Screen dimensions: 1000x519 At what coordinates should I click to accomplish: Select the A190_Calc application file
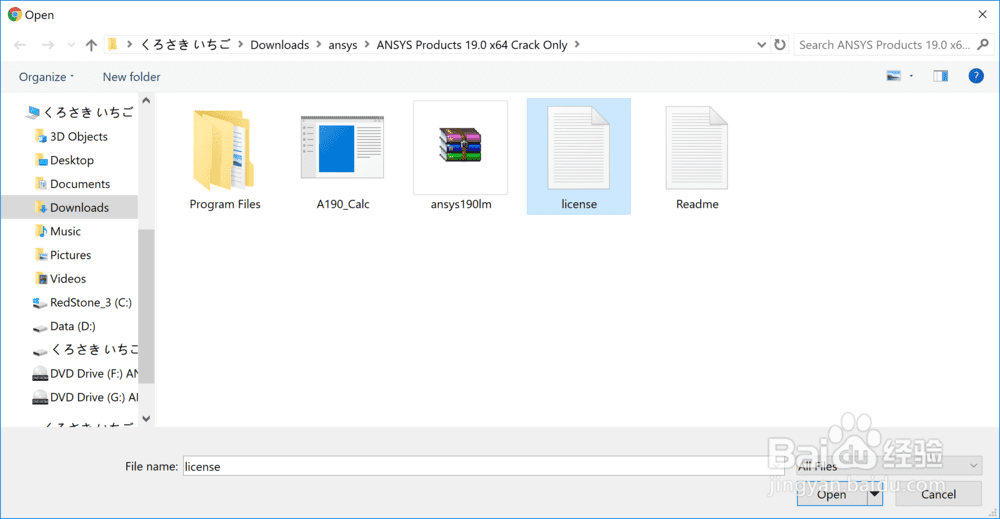tap(342, 147)
